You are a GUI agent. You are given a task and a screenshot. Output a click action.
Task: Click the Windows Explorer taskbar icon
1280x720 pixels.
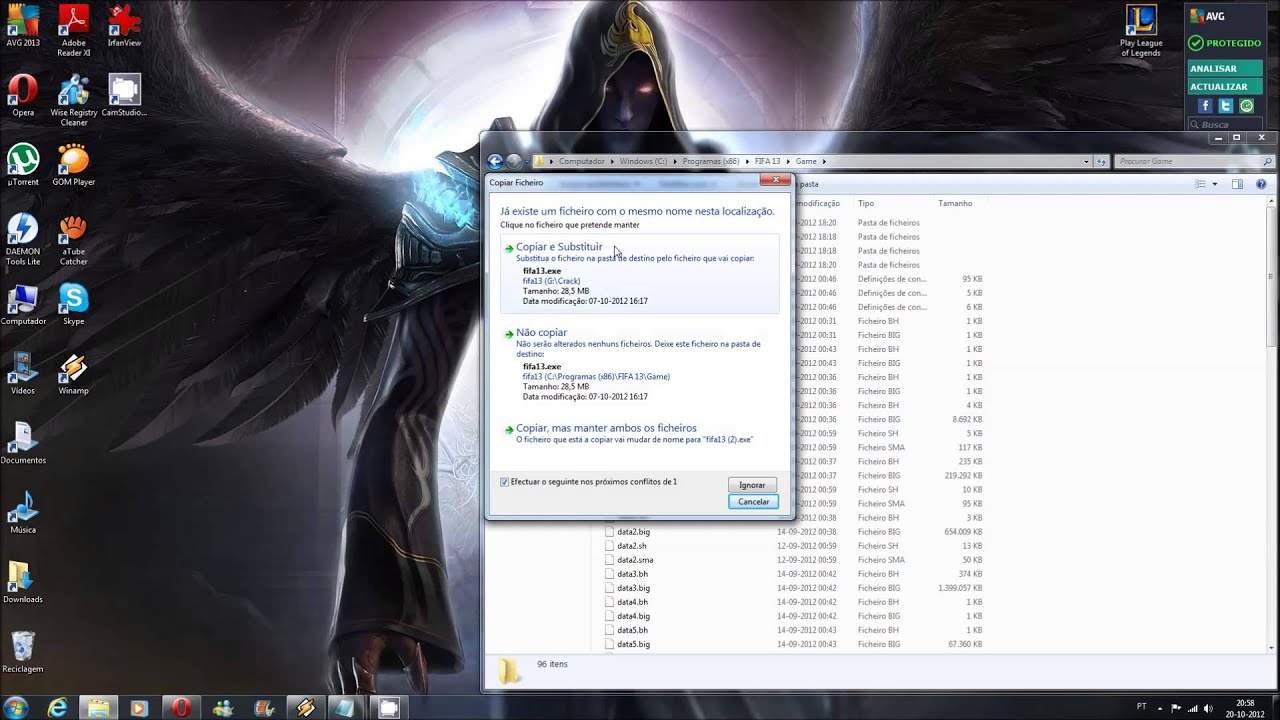[98, 708]
